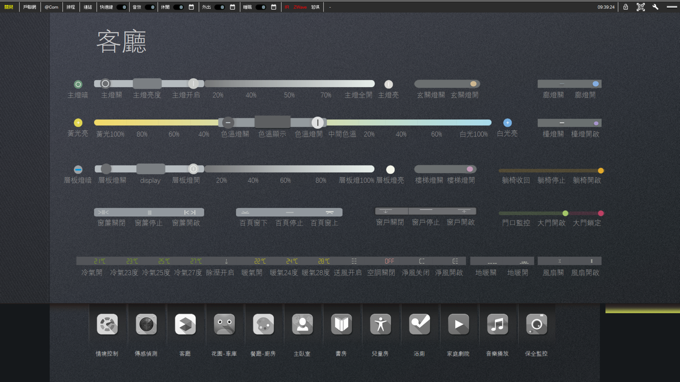
Task: Click 躺椅開啟 orange dot on recliner slider
Action: 601,170
